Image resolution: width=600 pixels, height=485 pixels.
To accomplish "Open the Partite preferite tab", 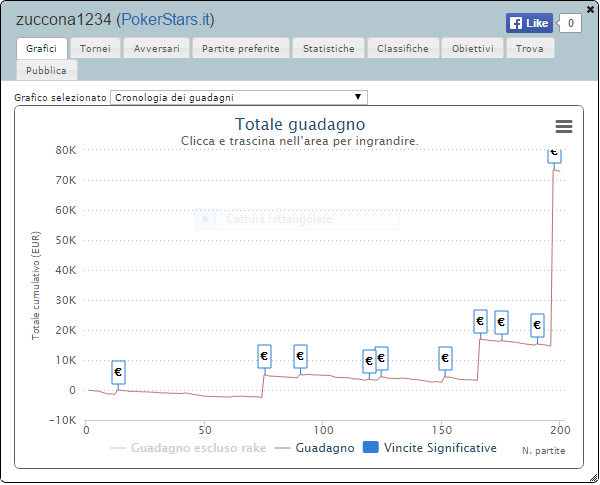I will click(x=241, y=49).
